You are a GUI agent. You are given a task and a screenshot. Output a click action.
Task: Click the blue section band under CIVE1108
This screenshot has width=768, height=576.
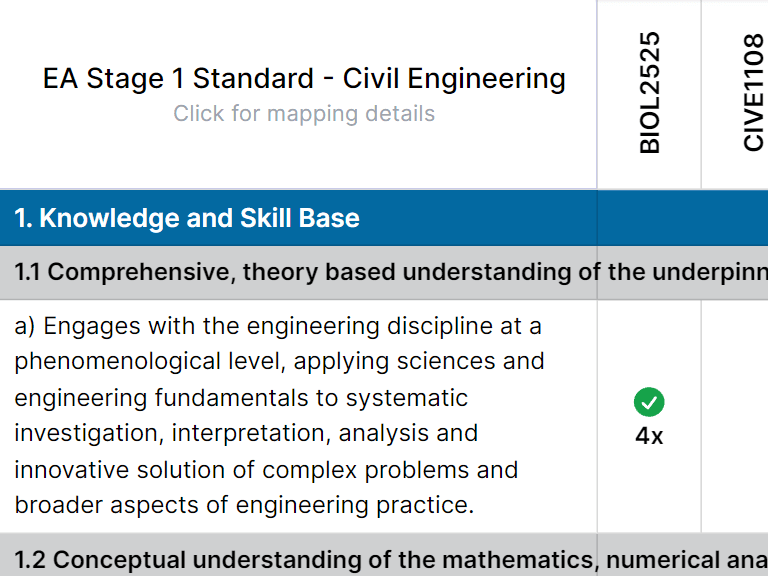[x=735, y=218]
